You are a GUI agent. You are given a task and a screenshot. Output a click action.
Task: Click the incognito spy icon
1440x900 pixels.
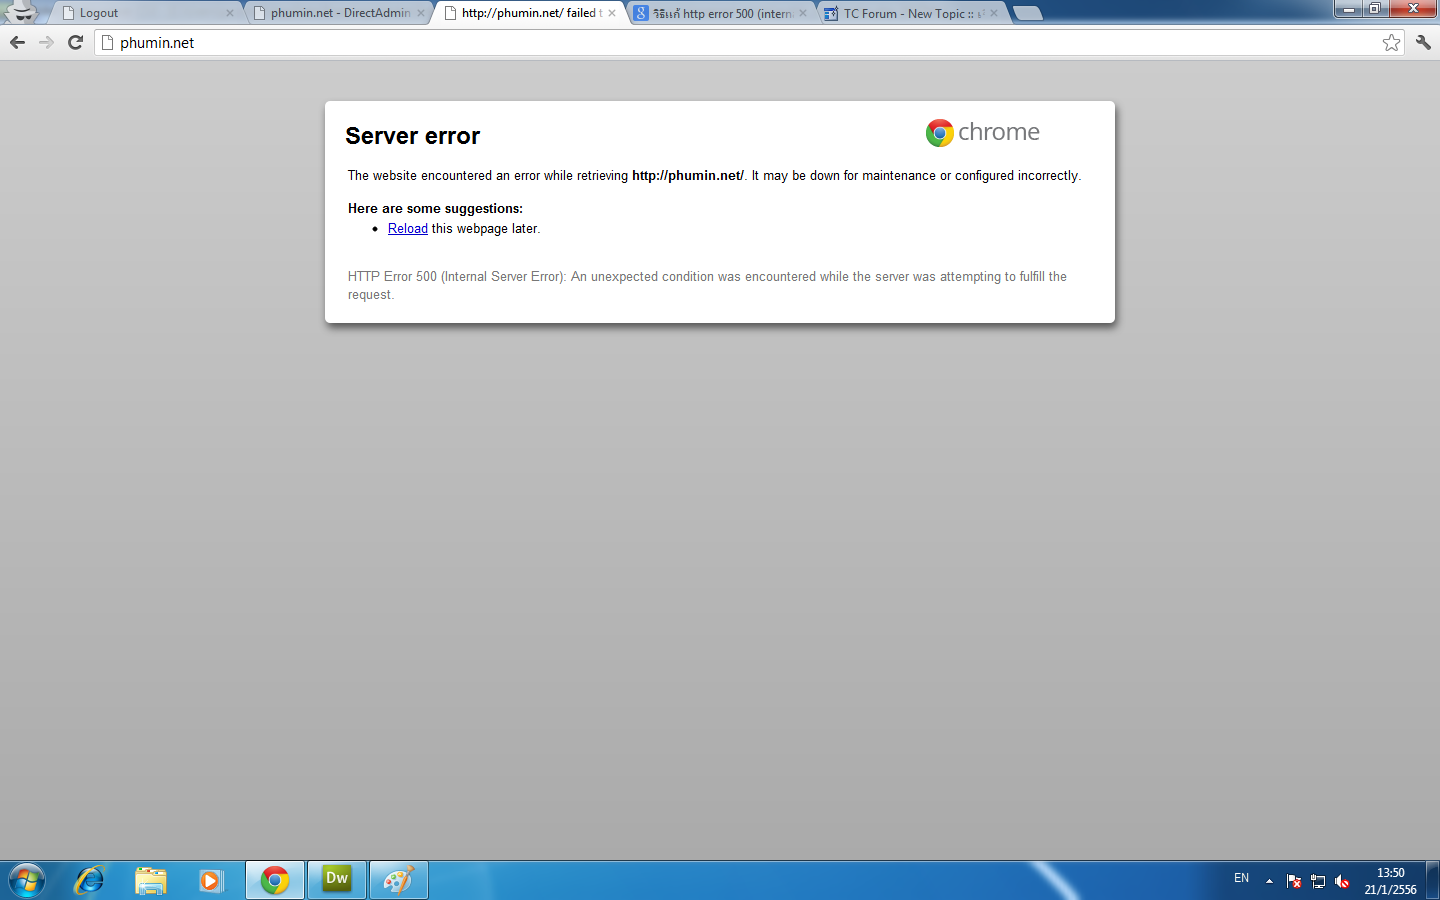click(x=20, y=12)
